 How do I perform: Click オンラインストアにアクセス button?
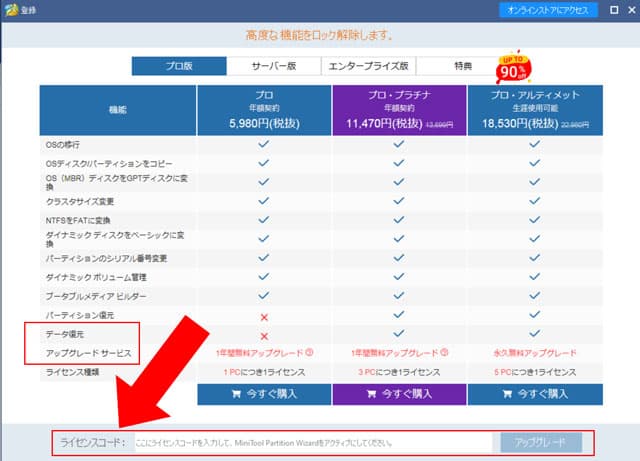[548, 10]
